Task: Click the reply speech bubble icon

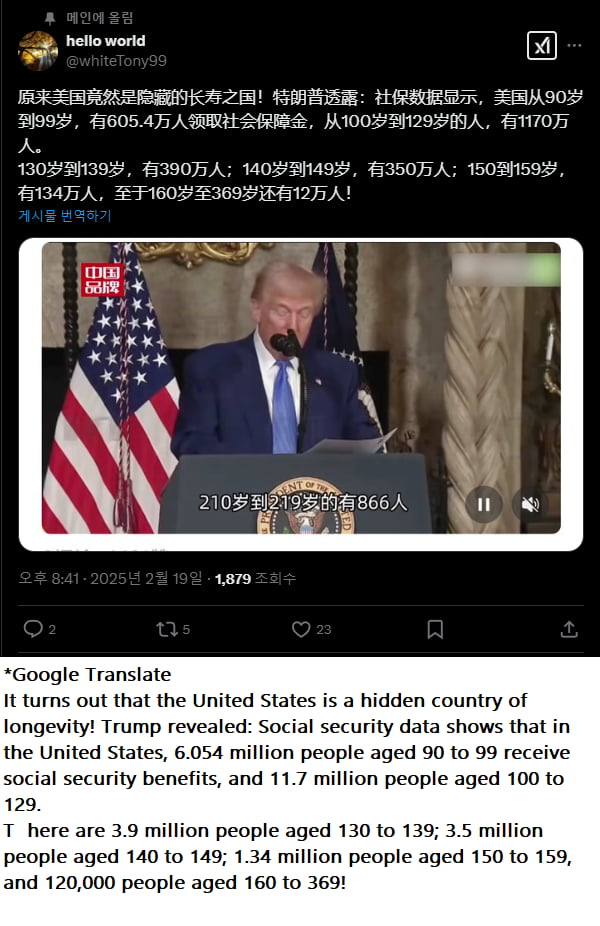Action: 33,629
